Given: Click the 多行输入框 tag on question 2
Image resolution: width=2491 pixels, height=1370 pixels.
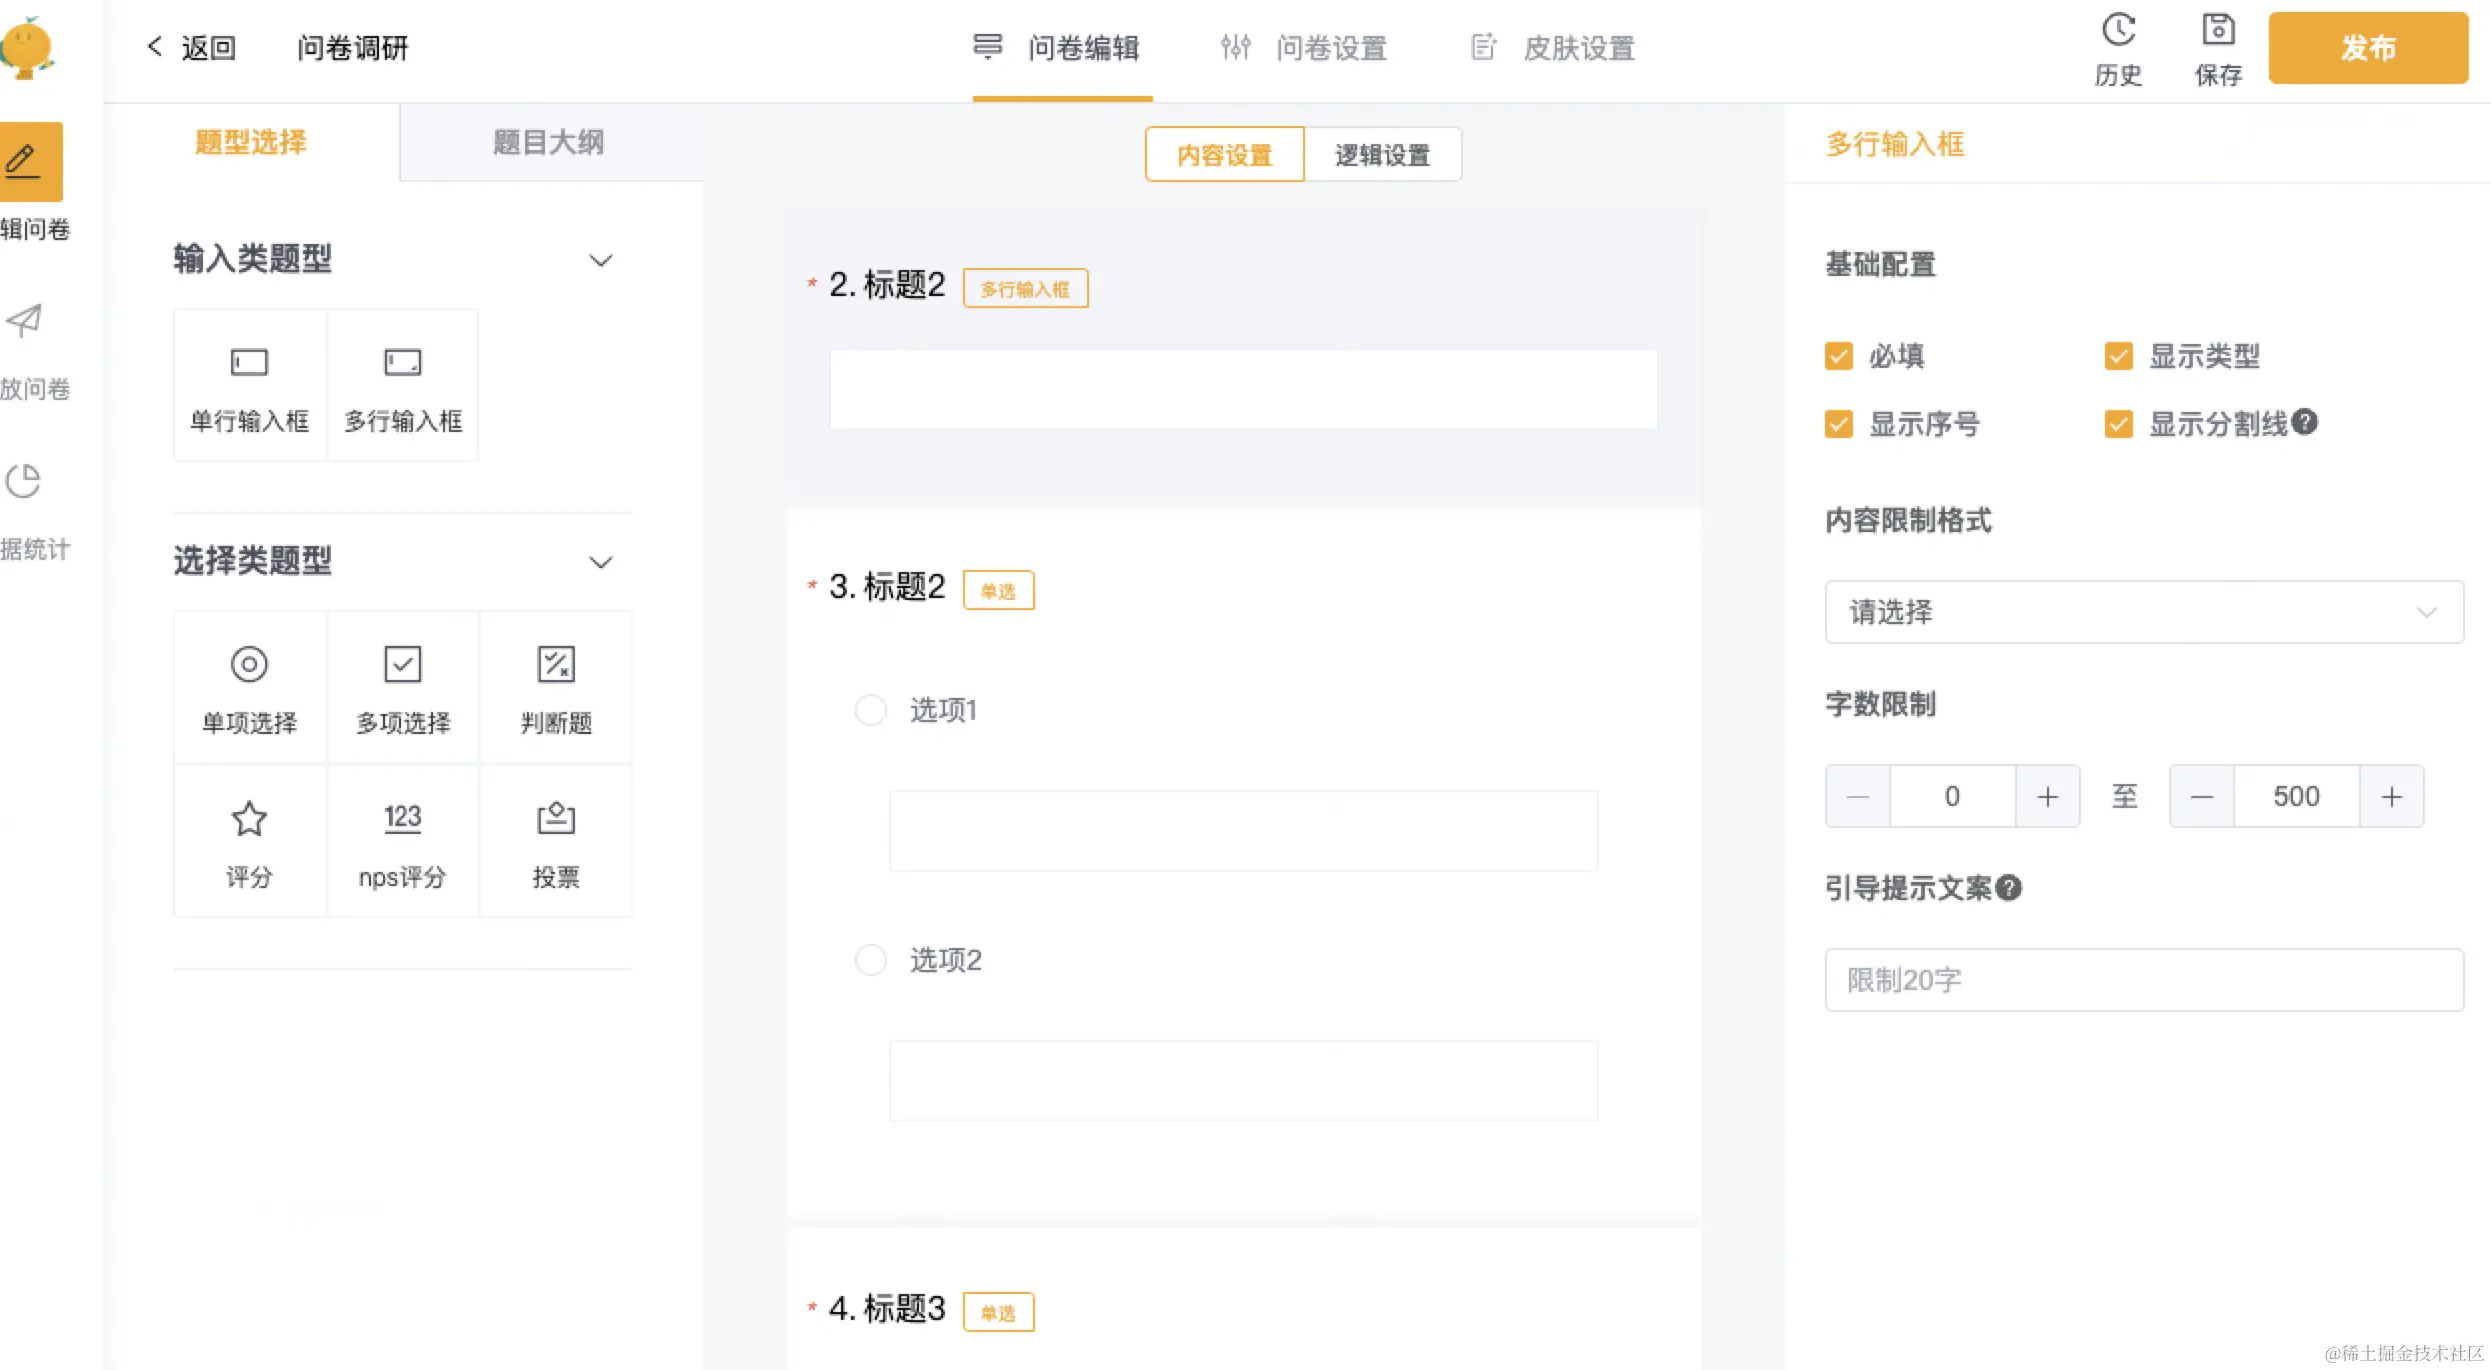Looking at the screenshot, I should [1025, 289].
